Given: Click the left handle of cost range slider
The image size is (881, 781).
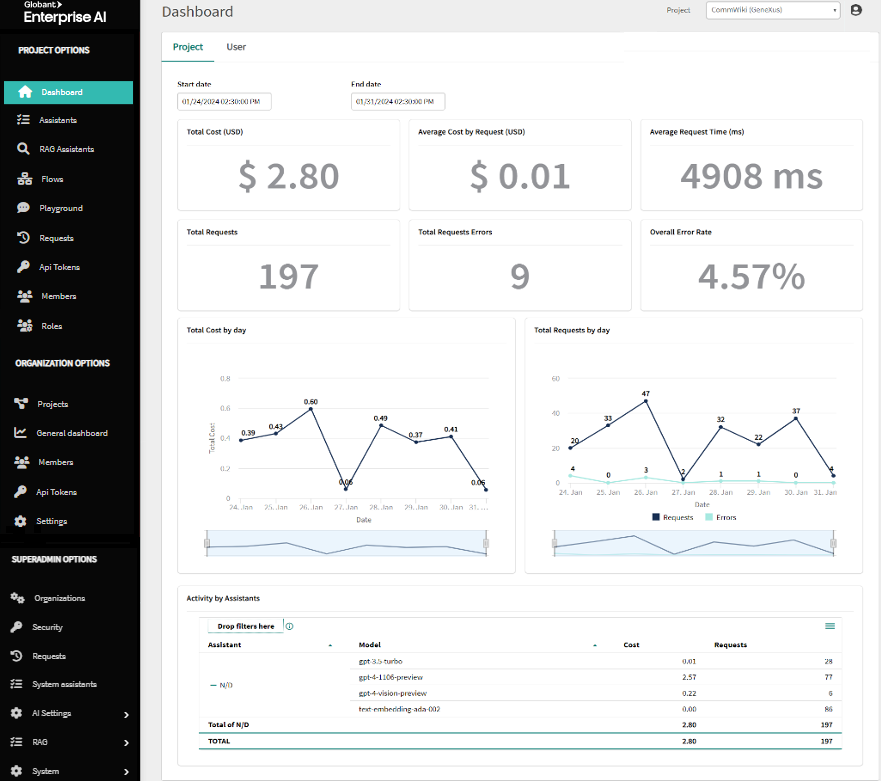Looking at the screenshot, I should tap(207, 543).
